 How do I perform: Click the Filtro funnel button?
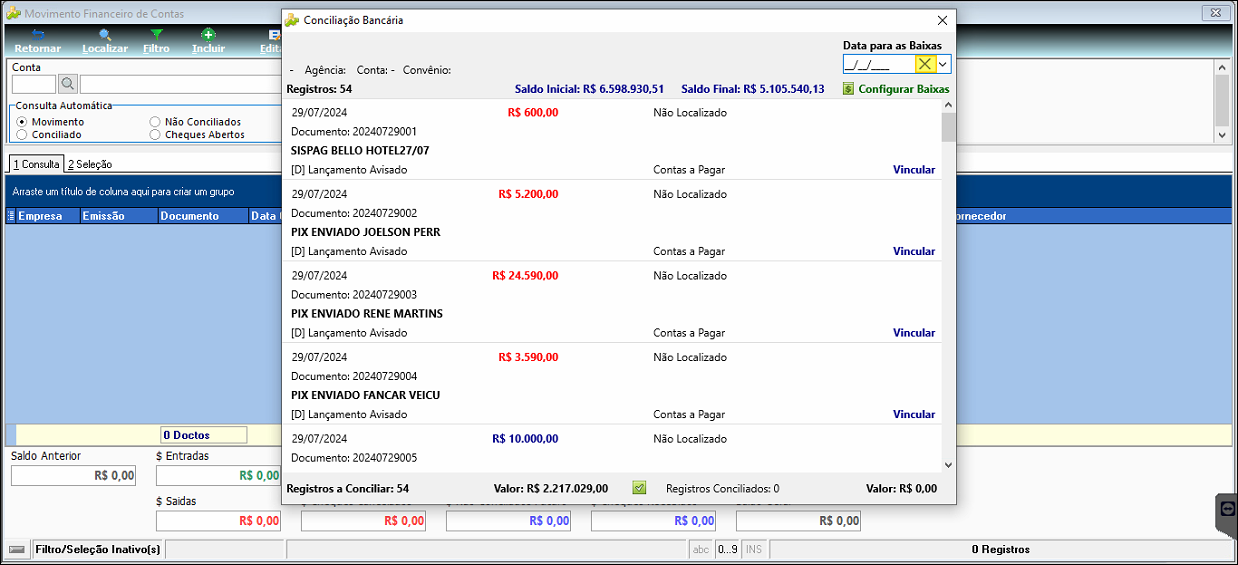pyautogui.click(x=156, y=41)
